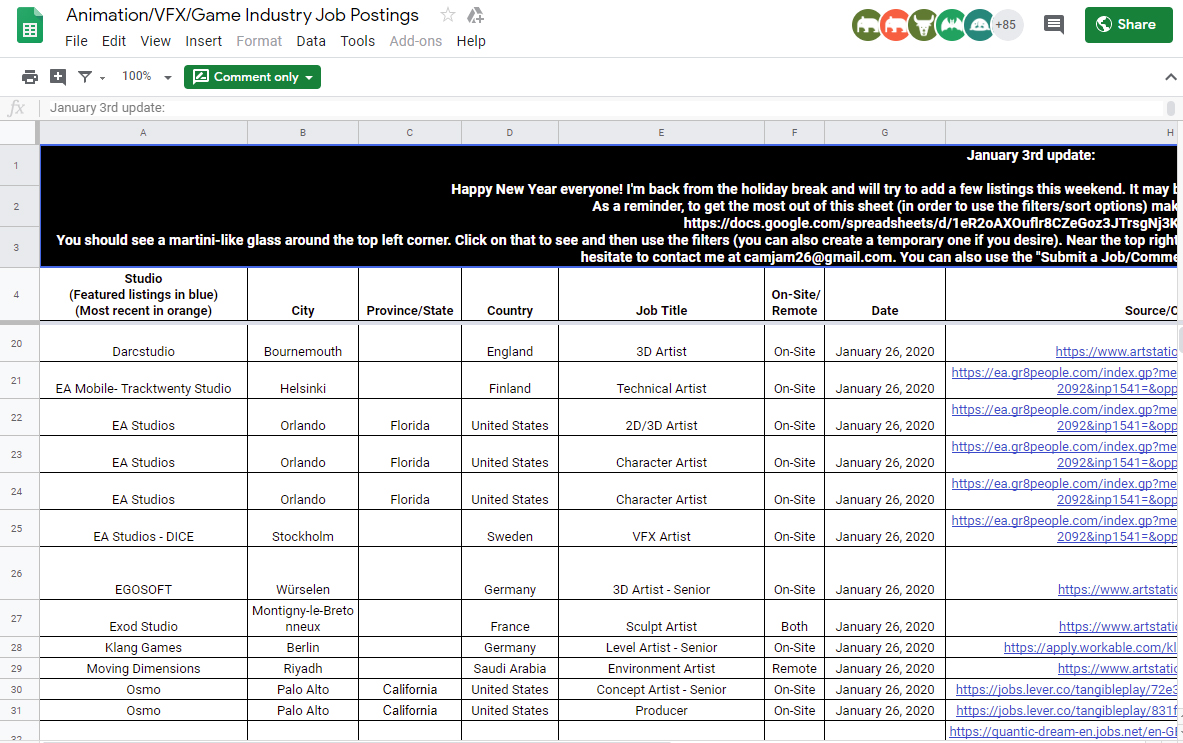Show the +85 more viewers
Viewport: 1183px width, 743px height.
(1006, 25)
